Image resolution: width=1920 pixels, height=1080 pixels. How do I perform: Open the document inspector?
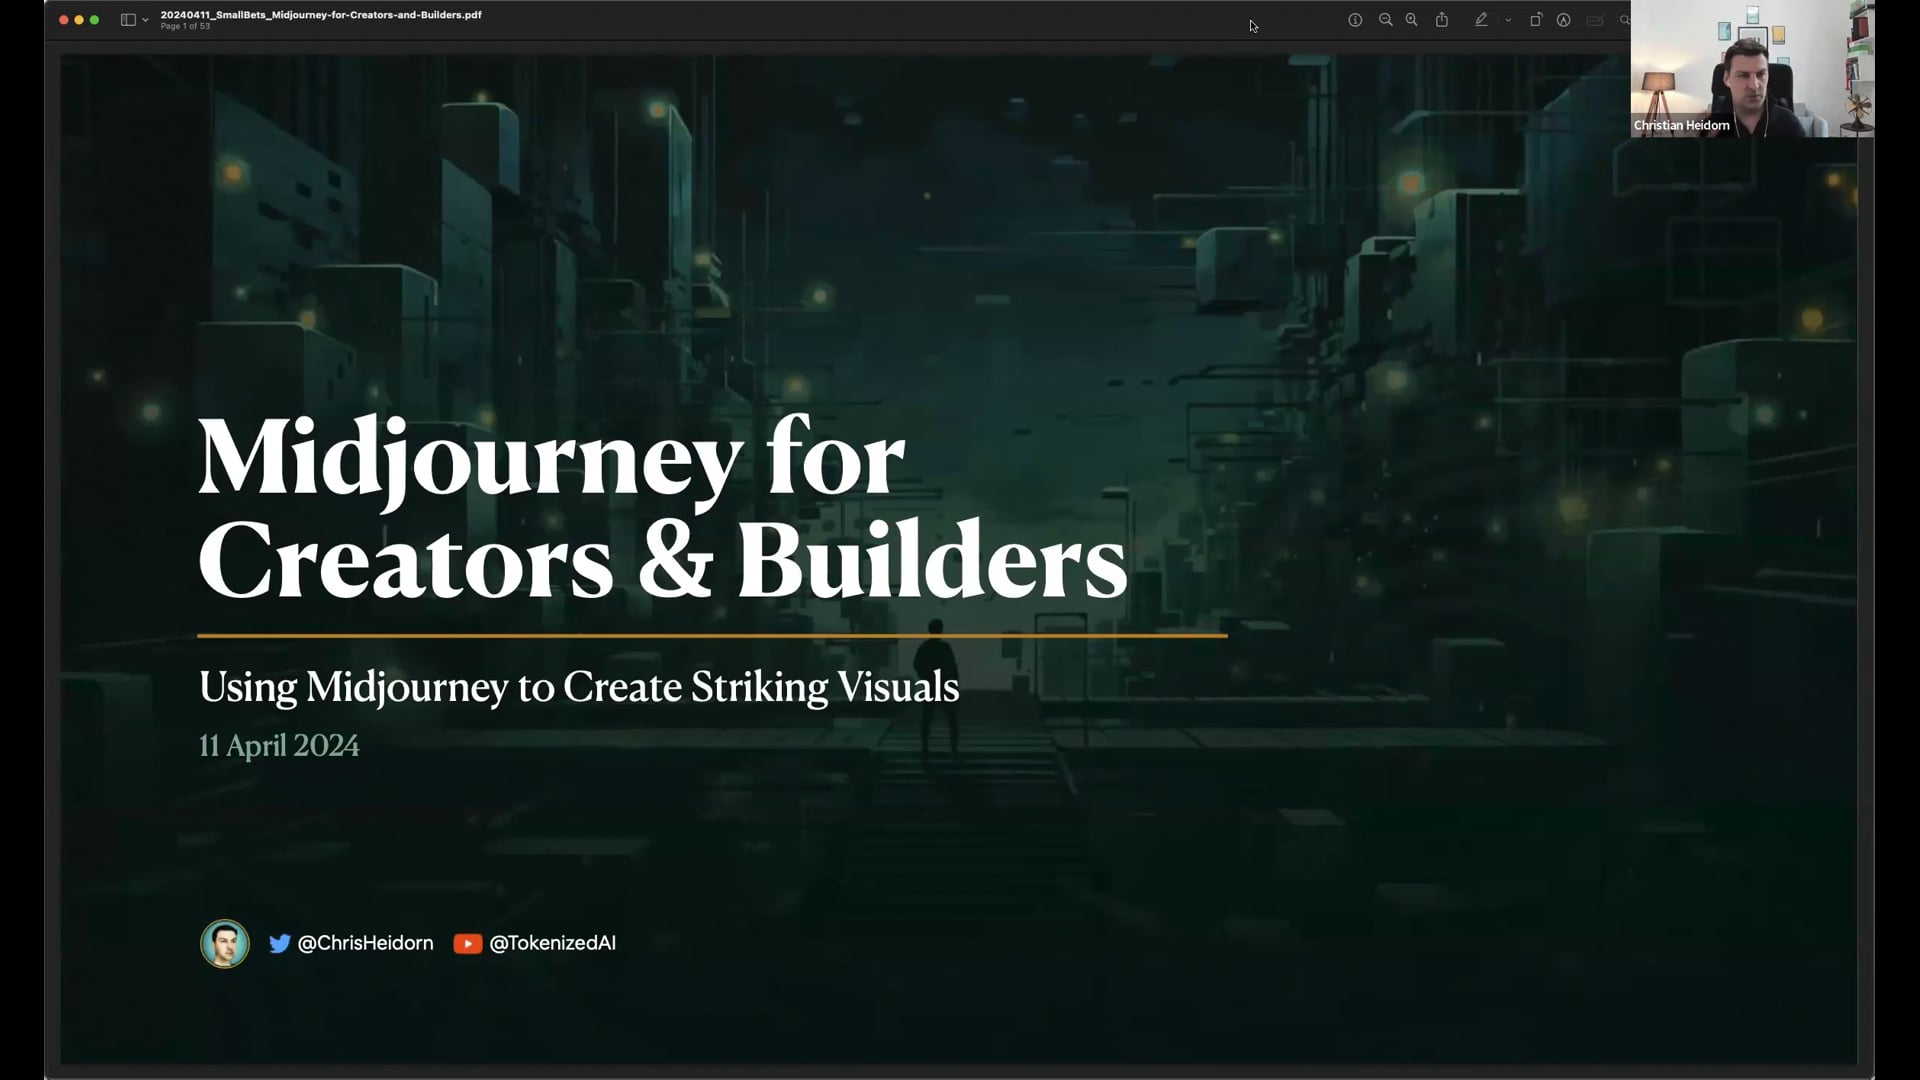(1356, 19)
